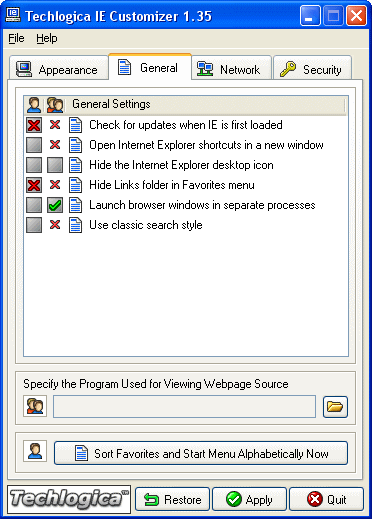Click the current-user column header icon
Viewport: 372px width, 519px height.
point(34,105)
